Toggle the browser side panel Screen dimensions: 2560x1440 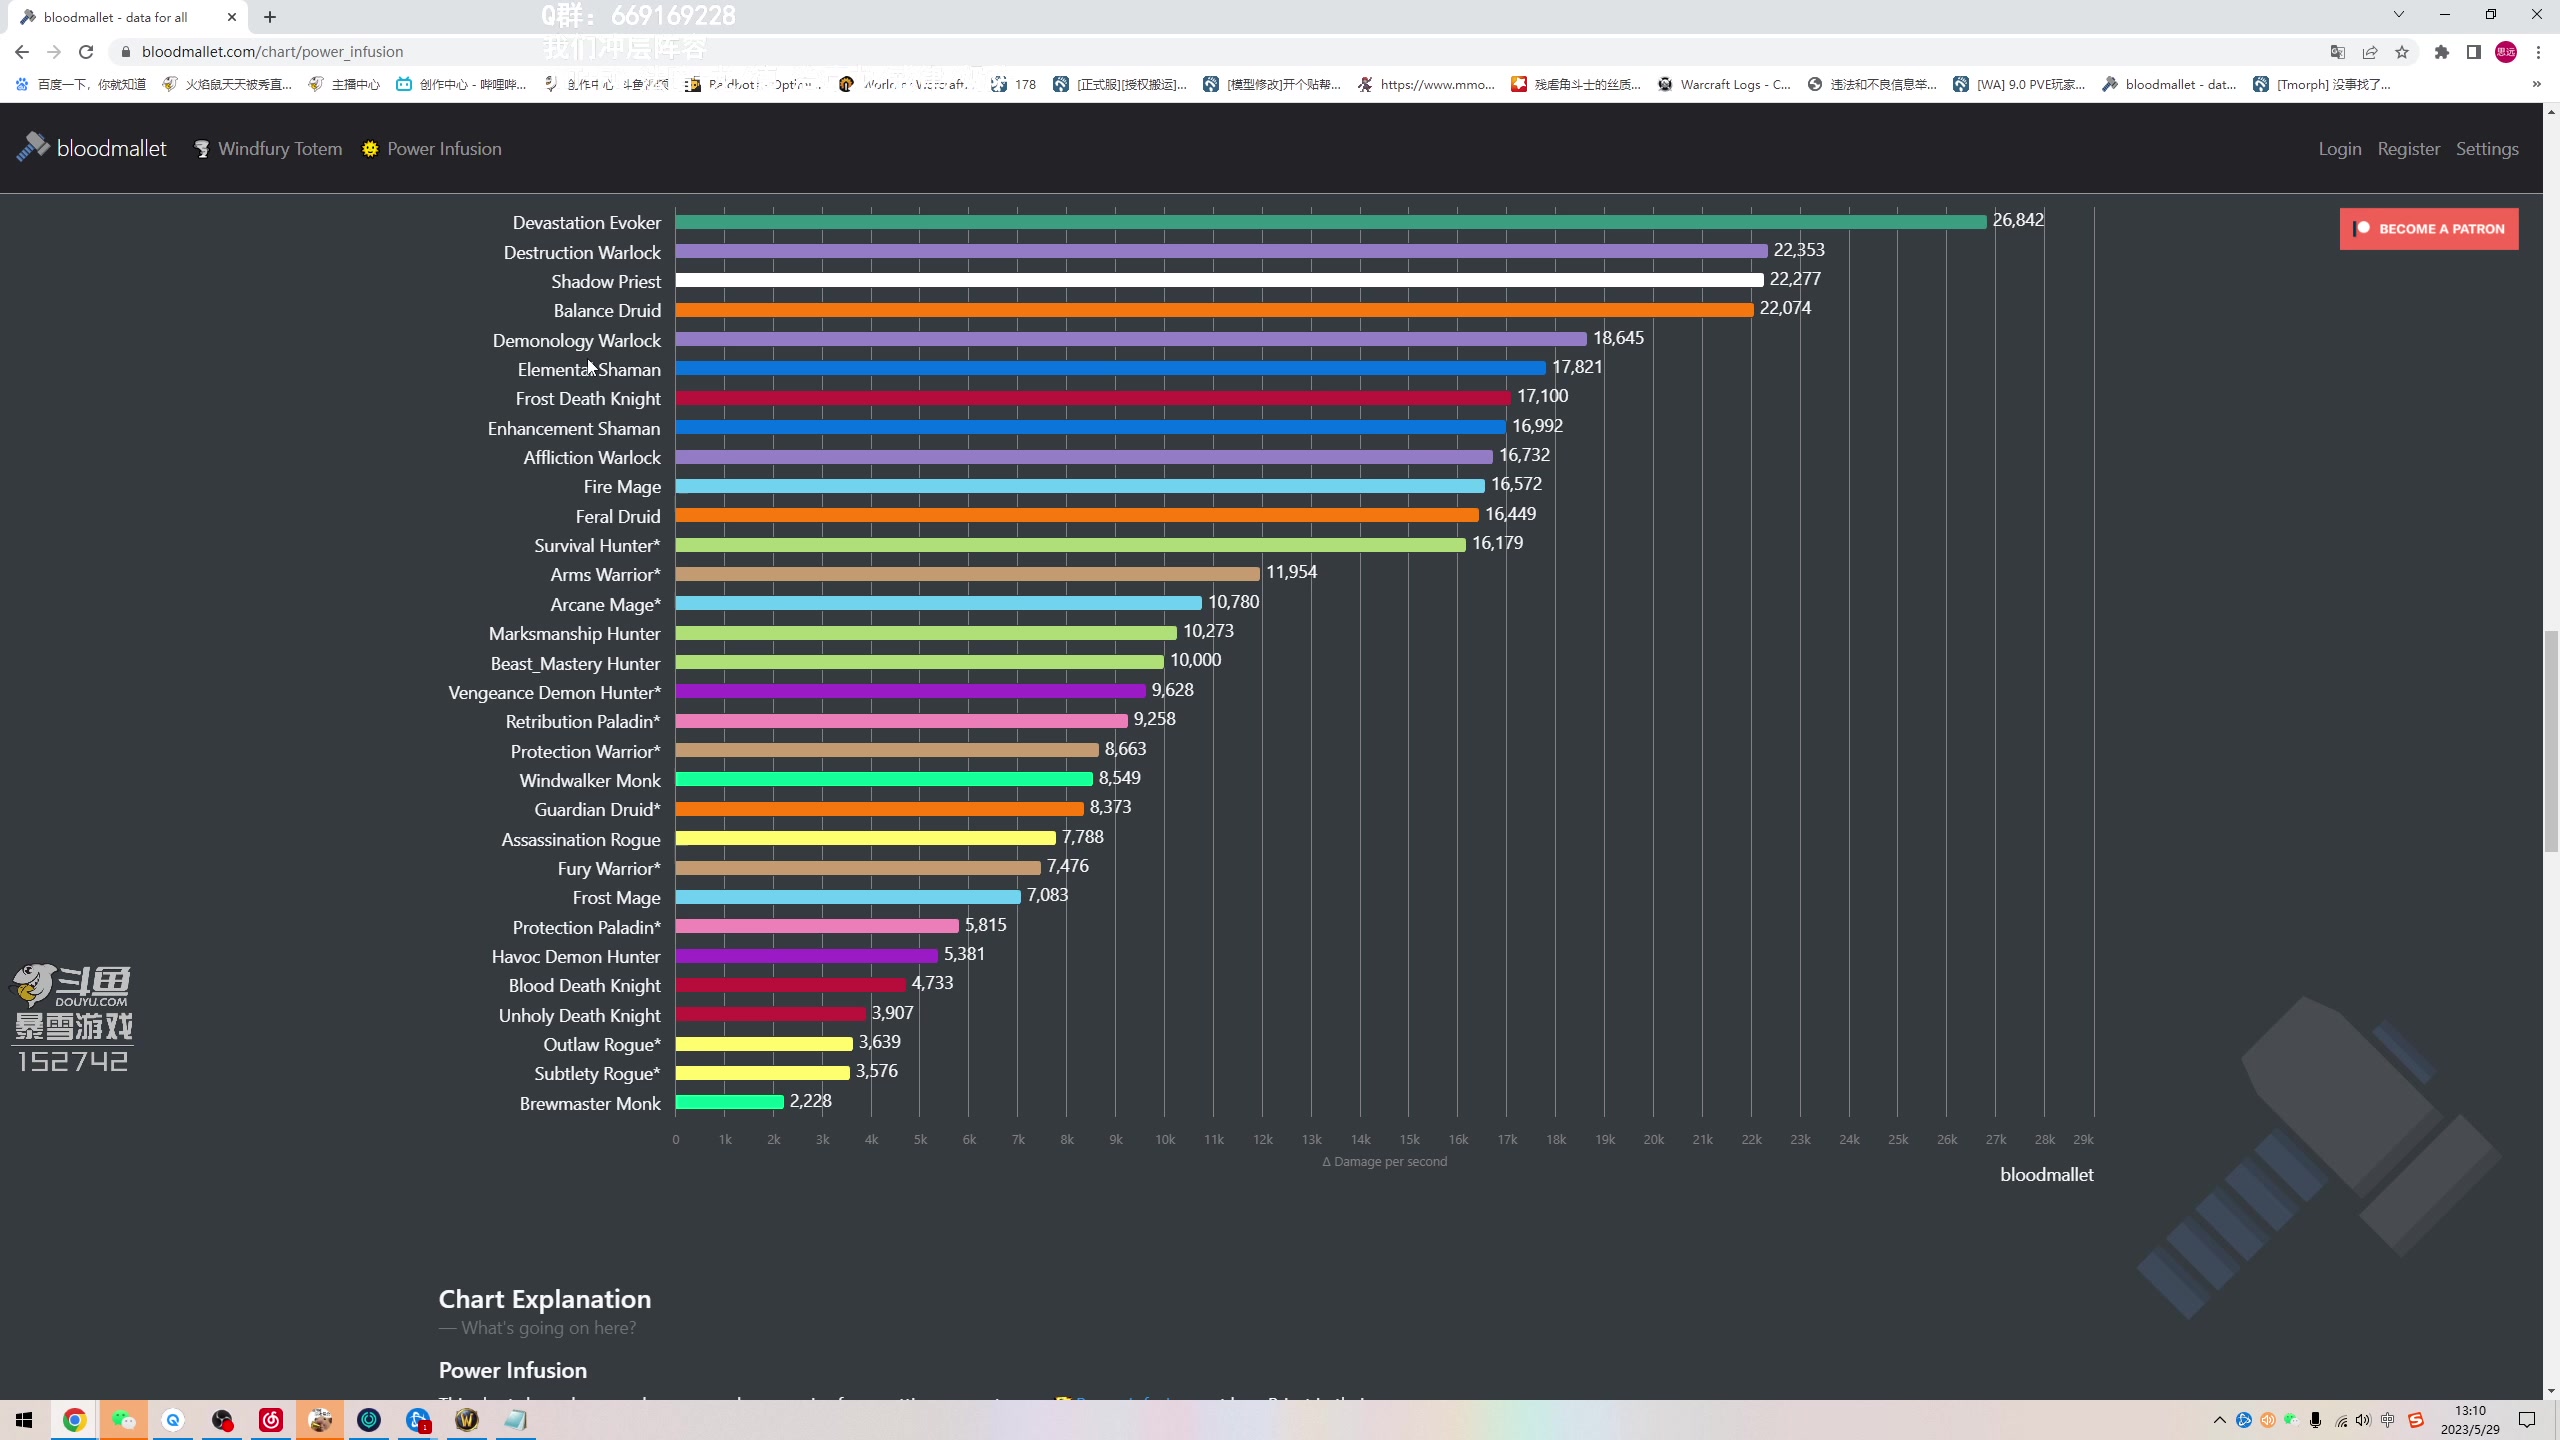(x=2474, y=52)
